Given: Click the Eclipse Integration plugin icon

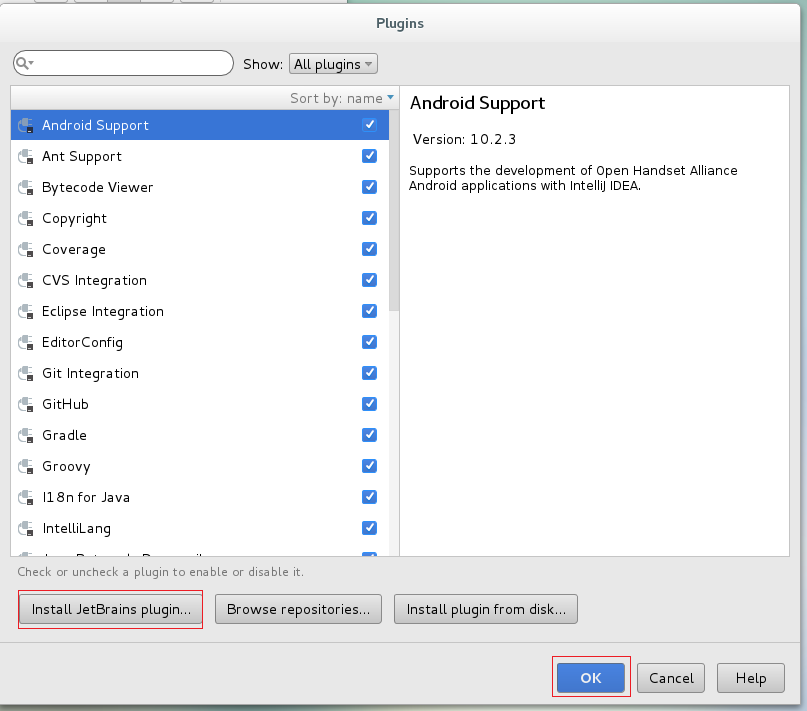Looking at the screenshot, I should click(26, 311).
